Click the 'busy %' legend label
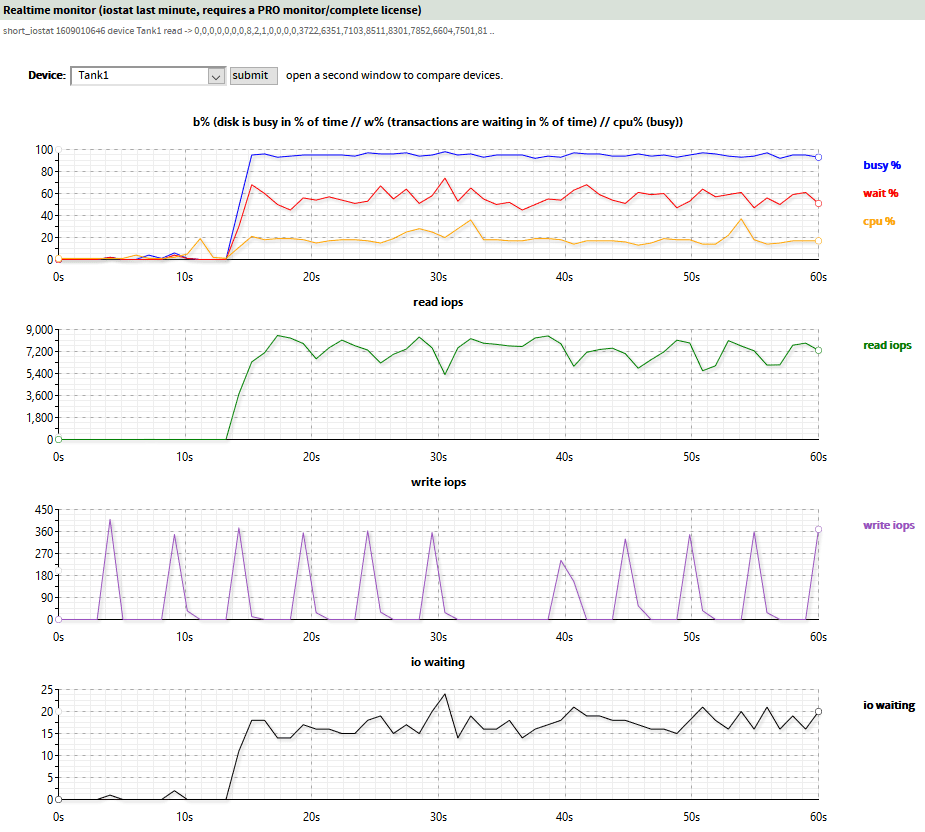Screen dimensions: 925x832 [x=882, y=165]
